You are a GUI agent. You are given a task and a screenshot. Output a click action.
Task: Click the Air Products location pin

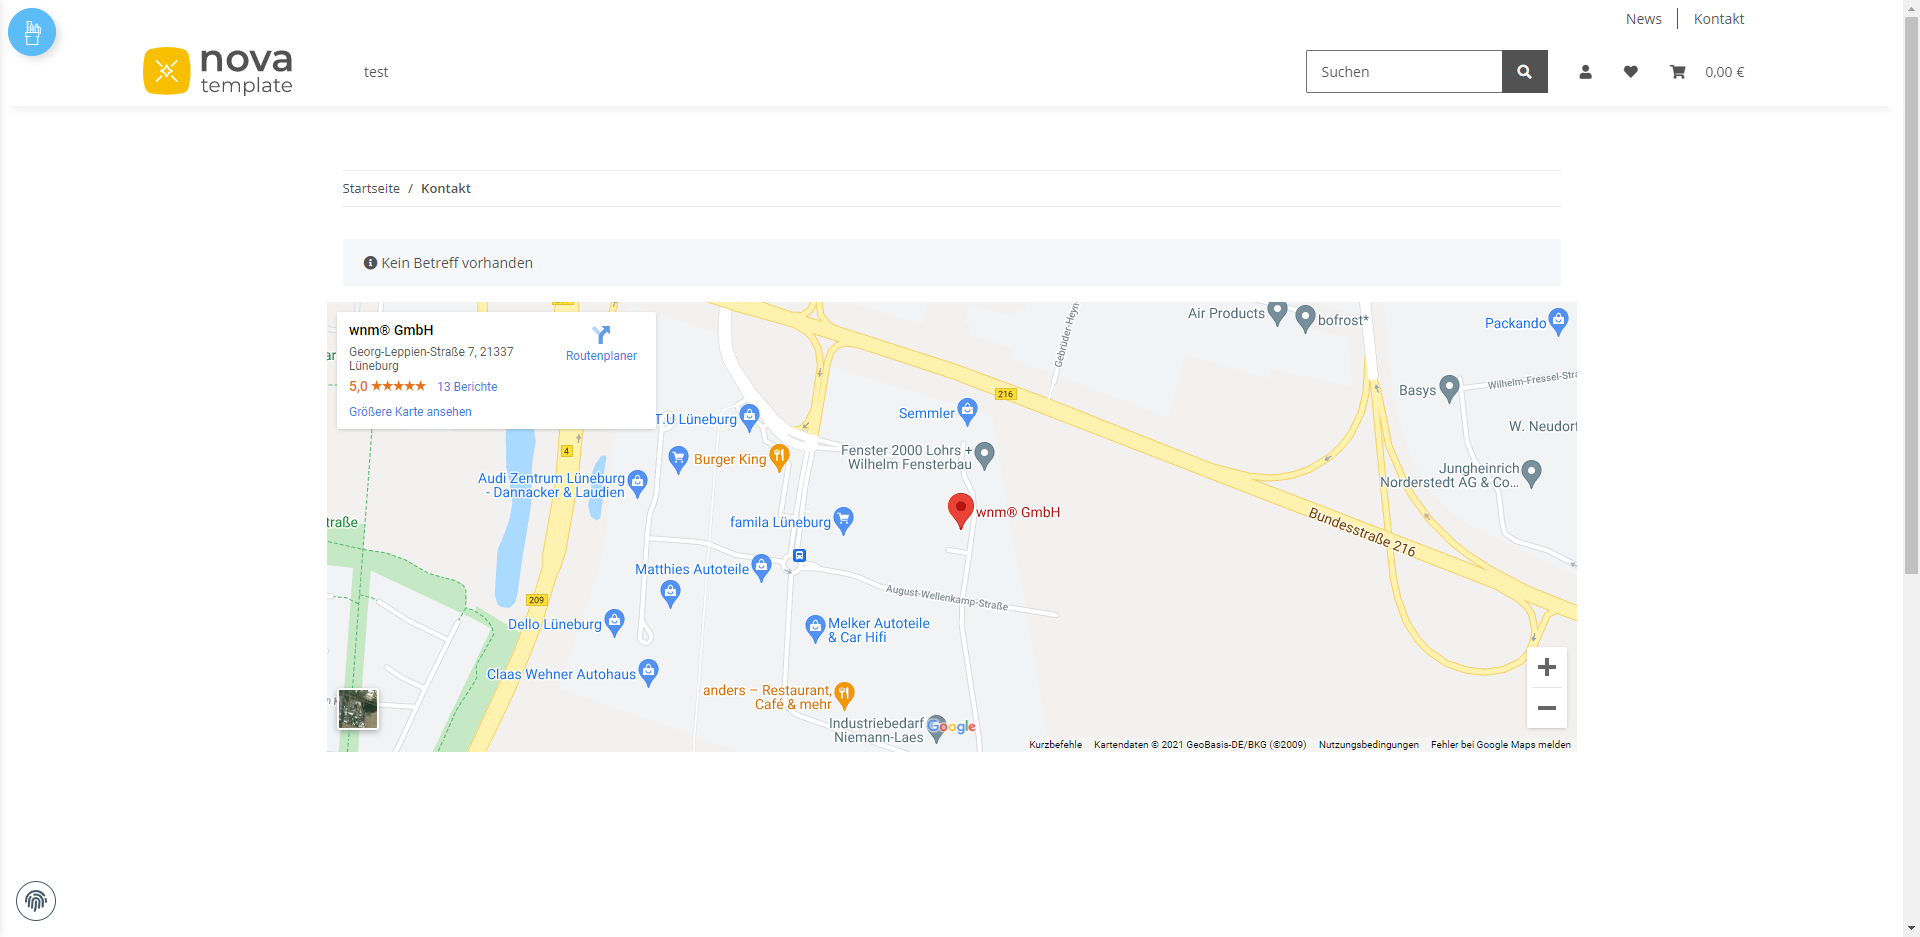tap(1278, 313)
